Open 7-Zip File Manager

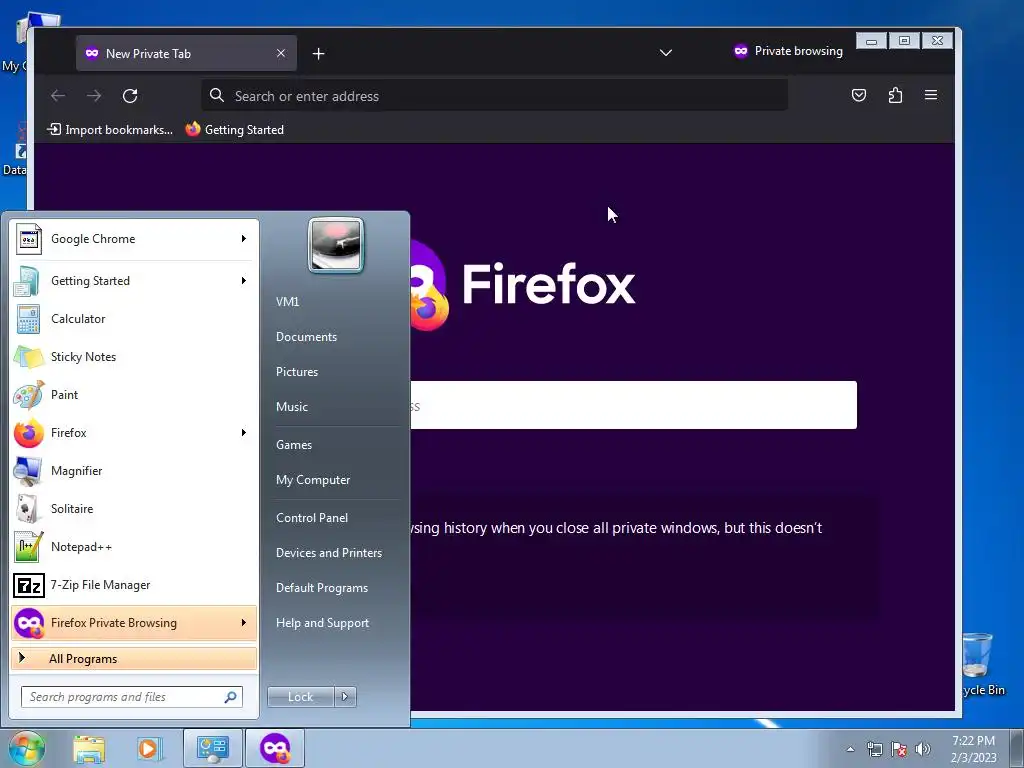(134, 585)
